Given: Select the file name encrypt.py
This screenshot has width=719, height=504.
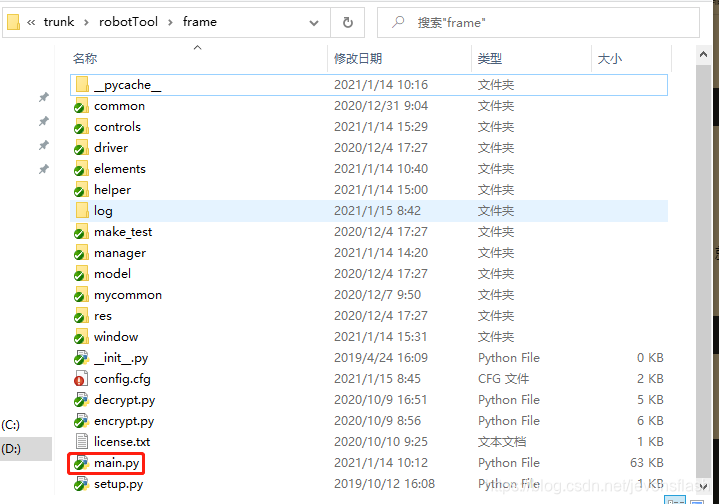Looking at the screenshot, I should pyautogui.click(x=124, y=421).
